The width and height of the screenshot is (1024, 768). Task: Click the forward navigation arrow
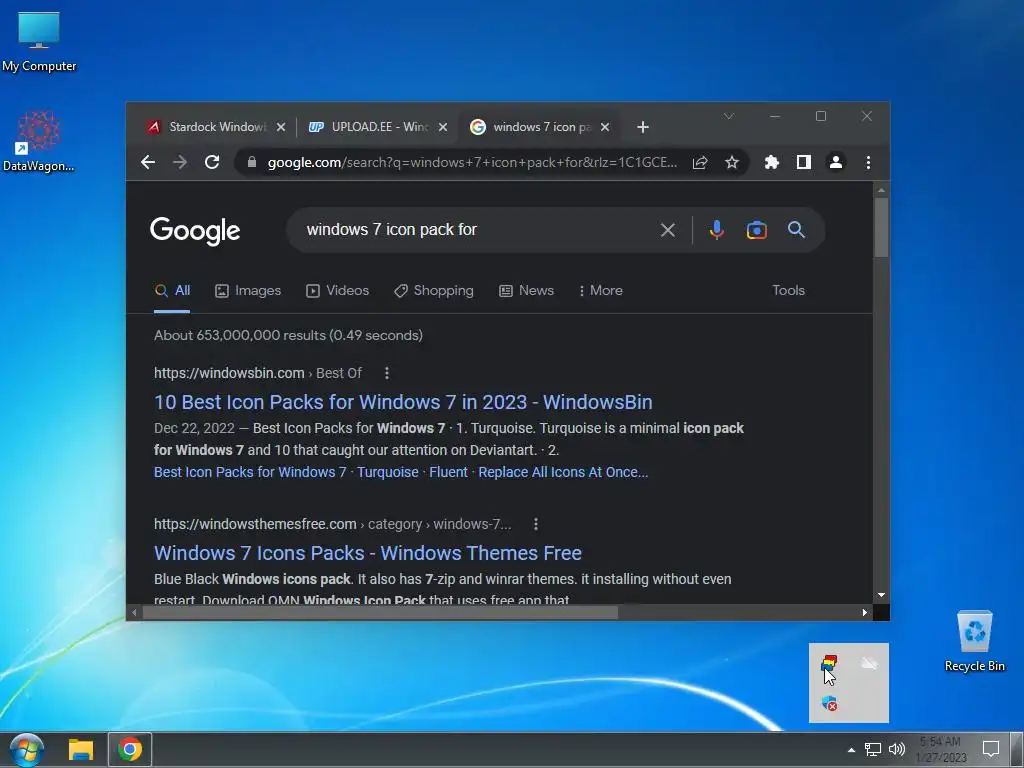coord(180,162)
